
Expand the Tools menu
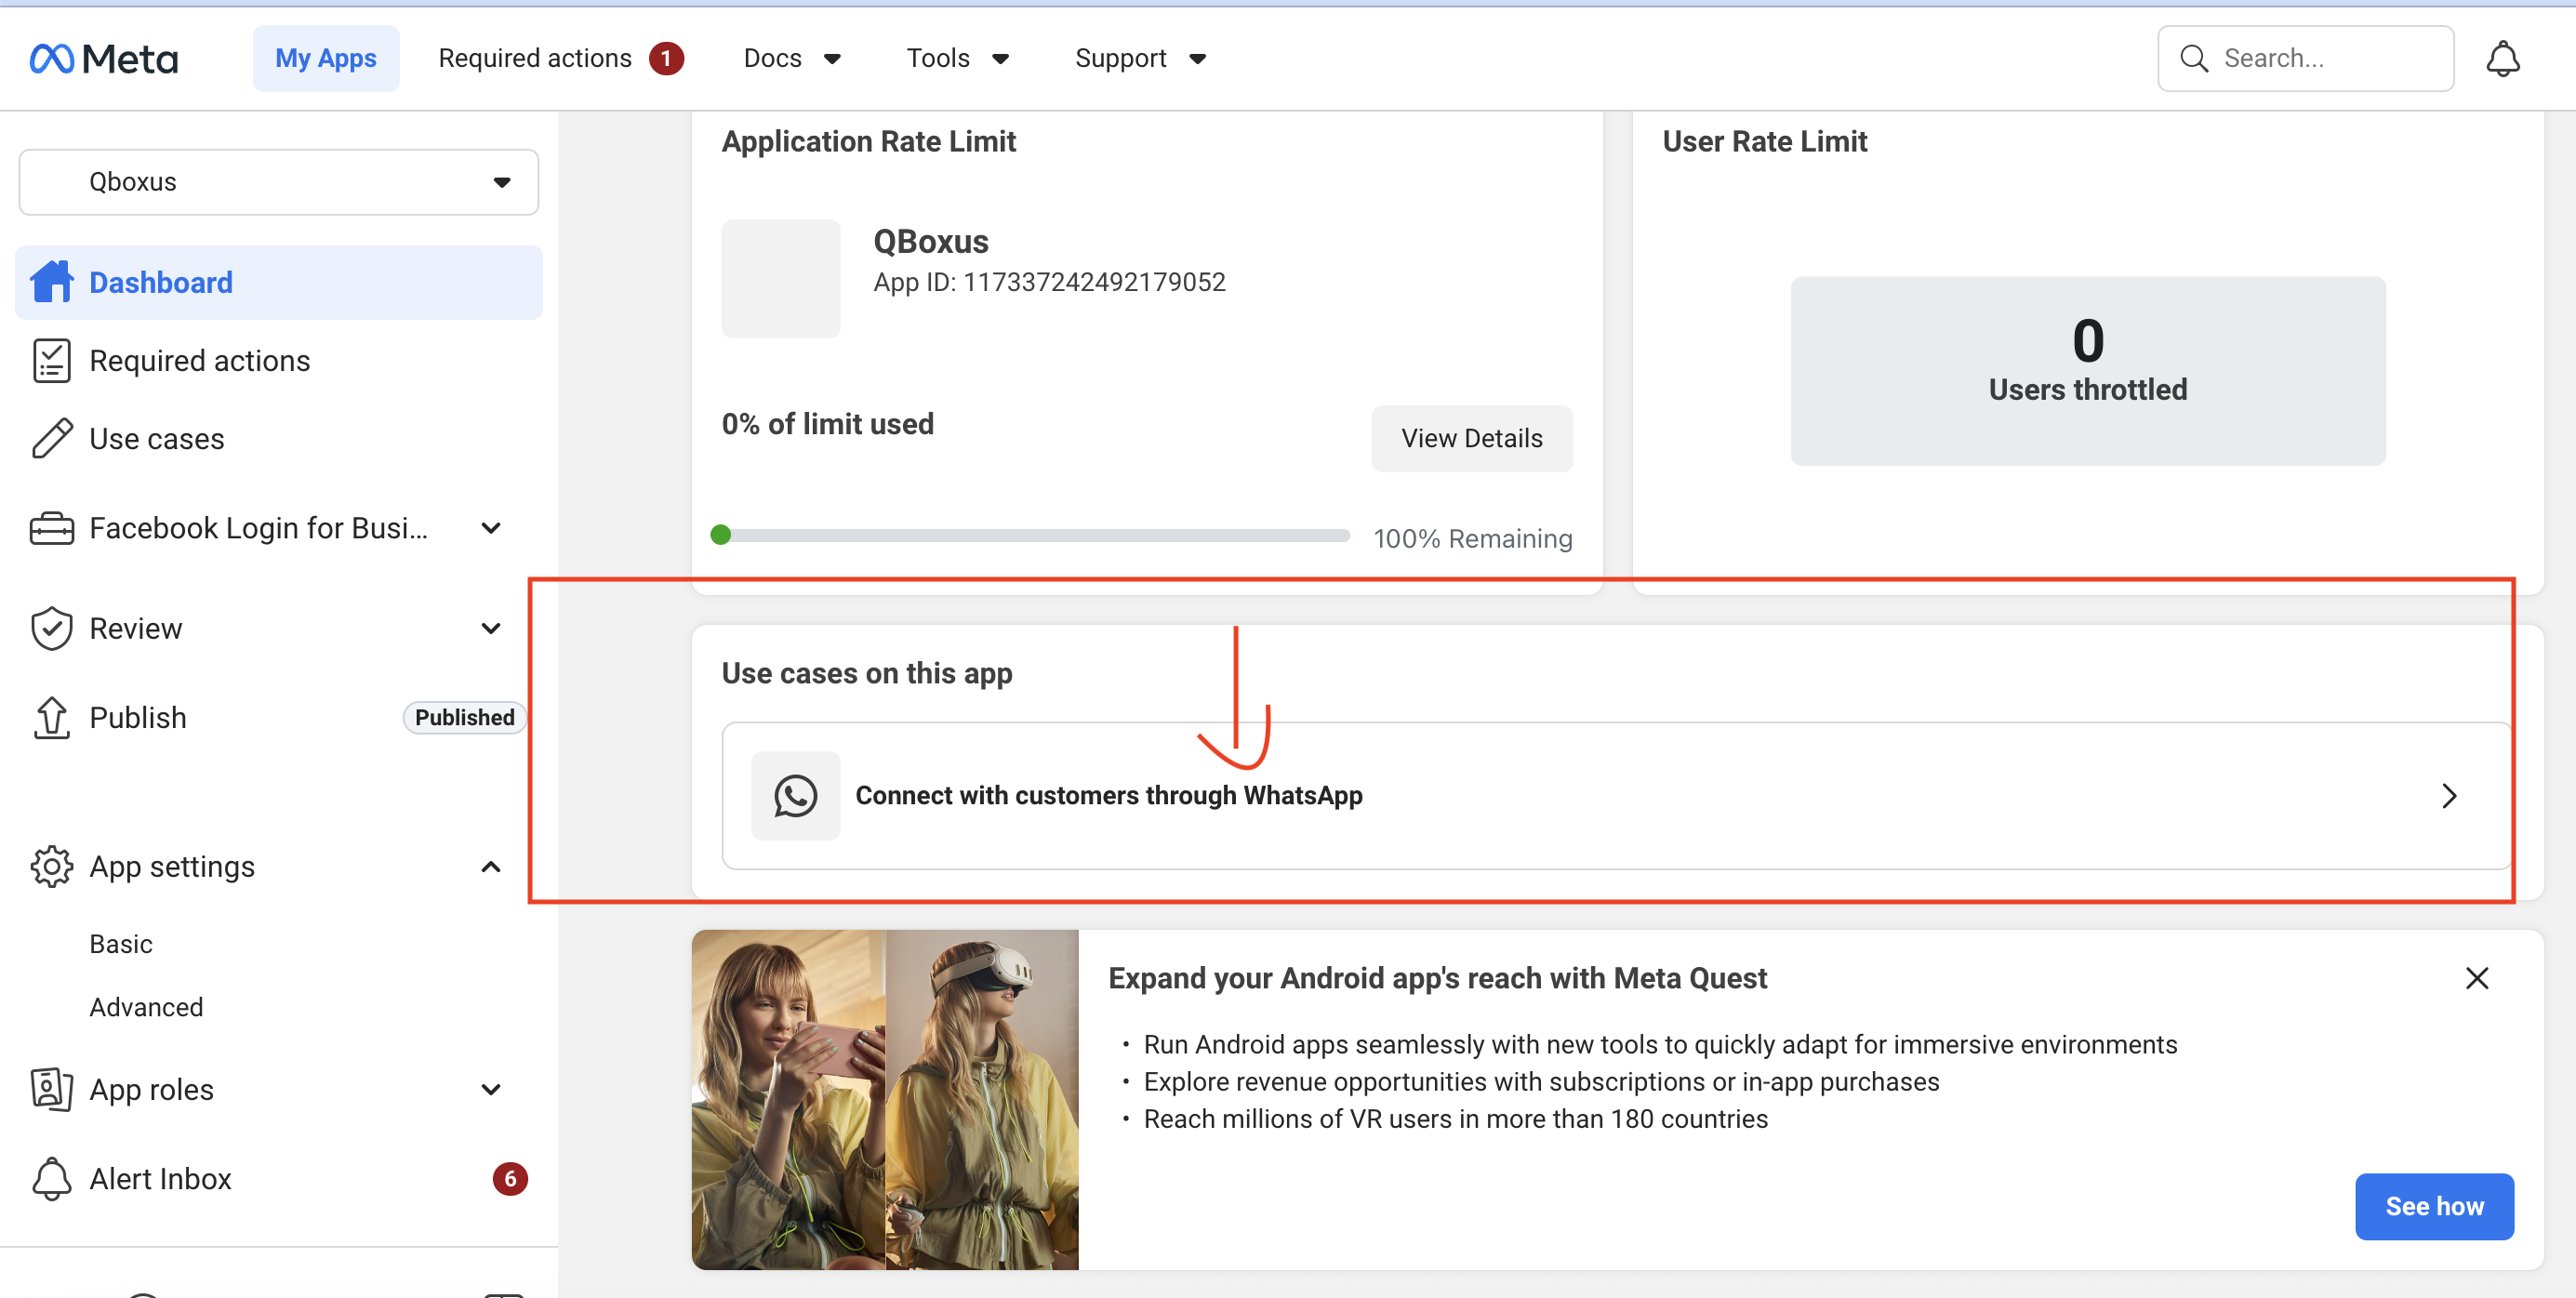[x=958, y=59]
